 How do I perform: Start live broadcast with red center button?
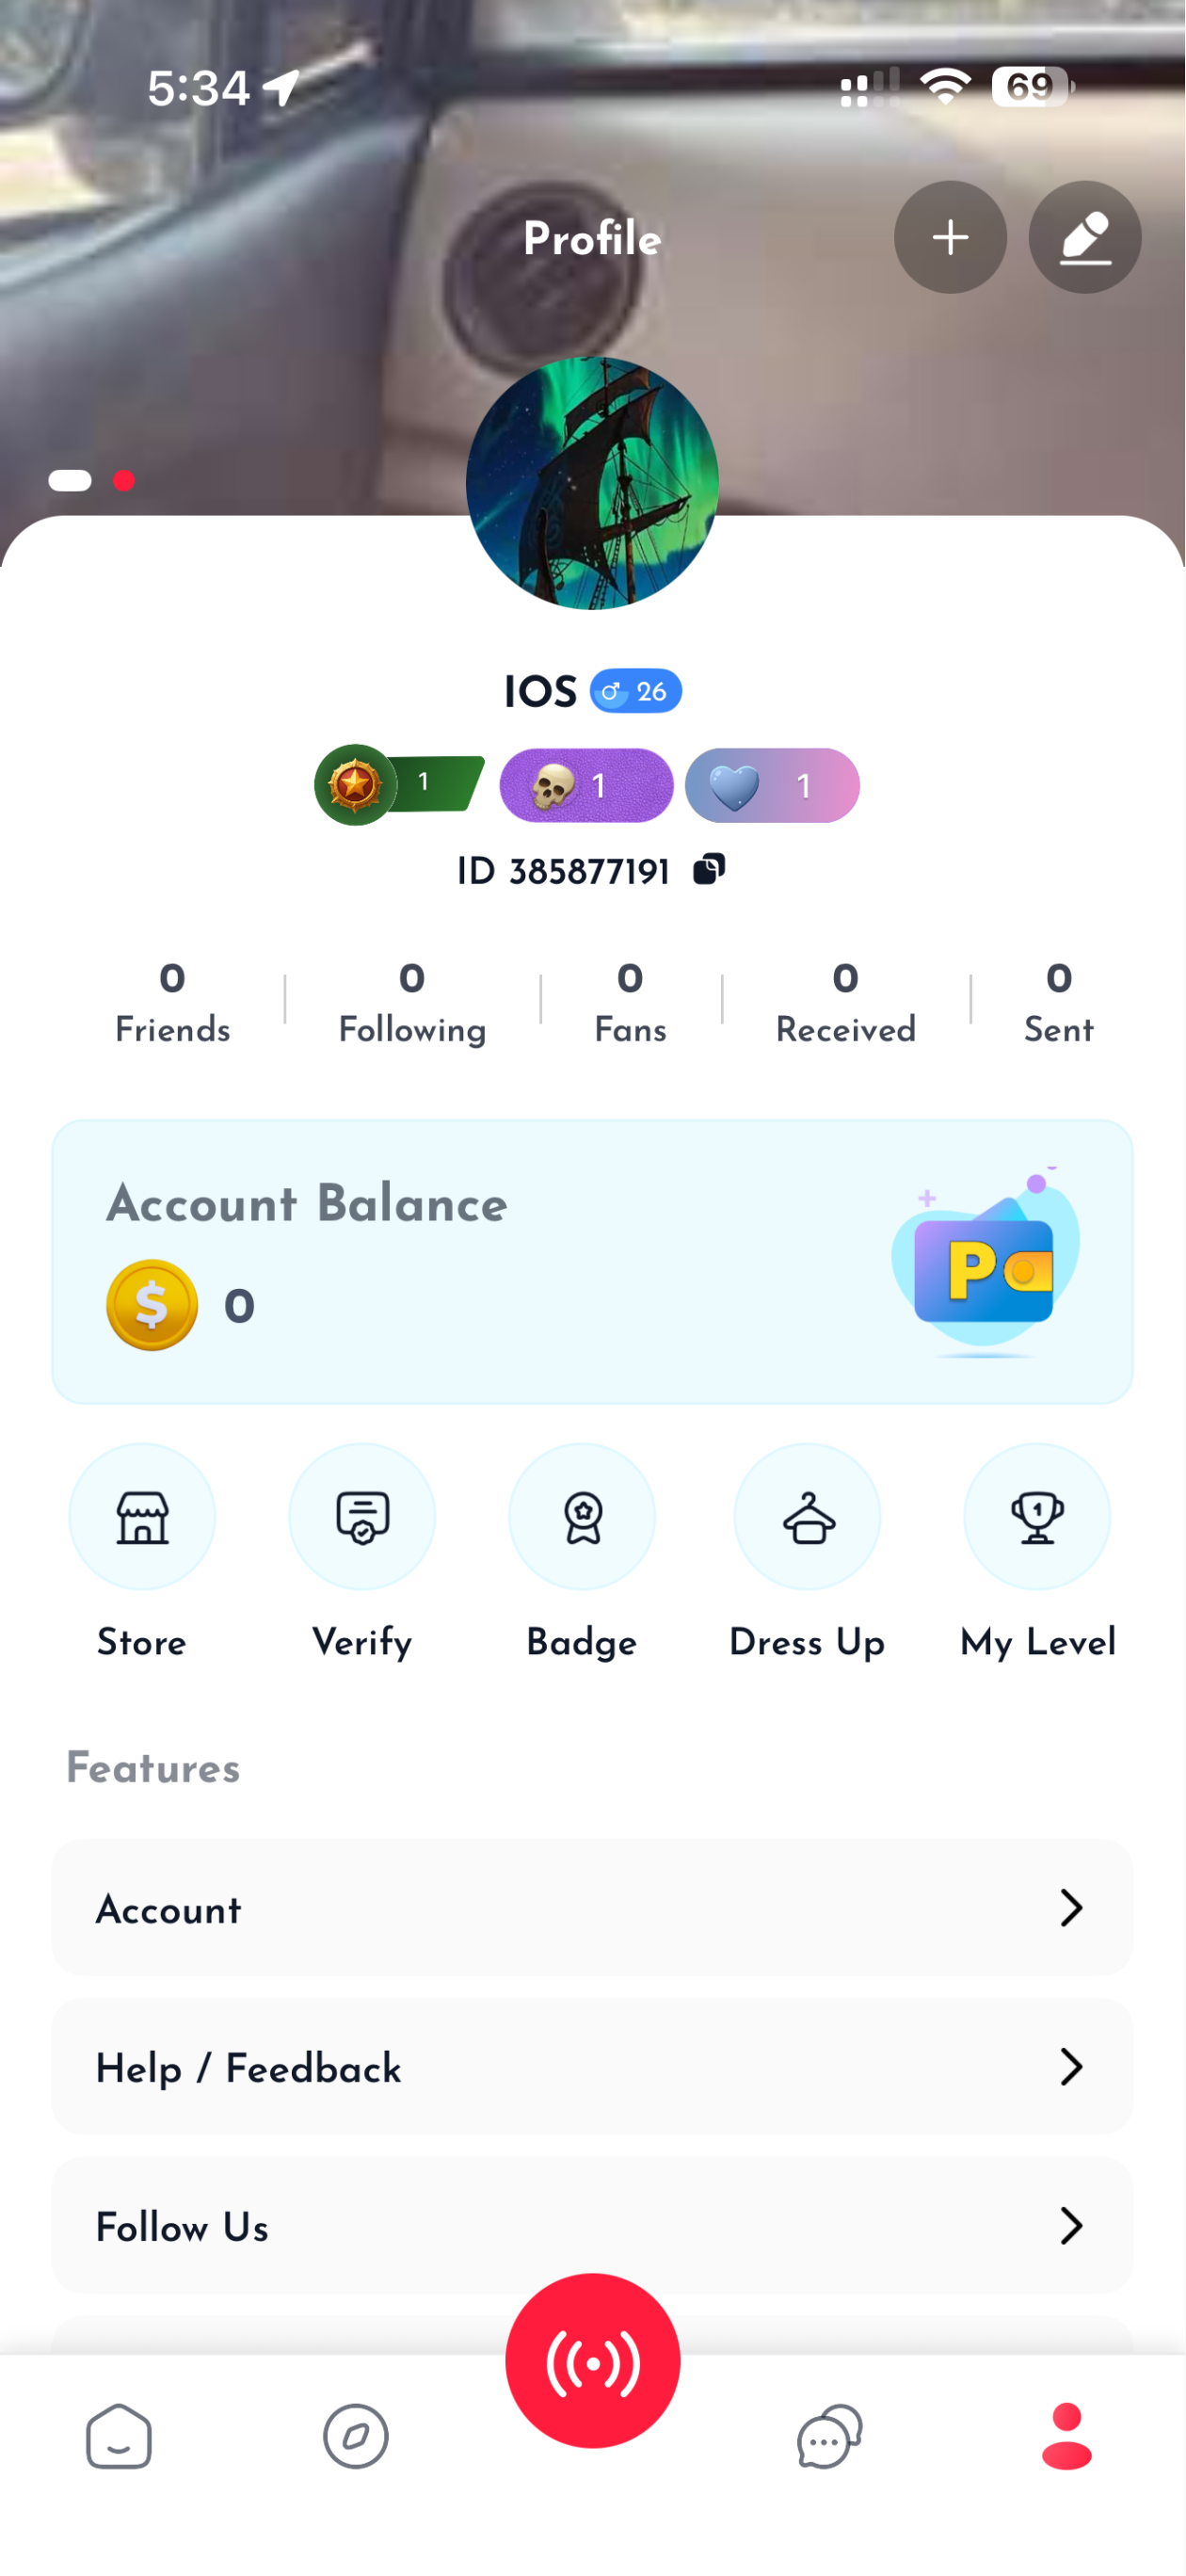[x=593, y=2361]
